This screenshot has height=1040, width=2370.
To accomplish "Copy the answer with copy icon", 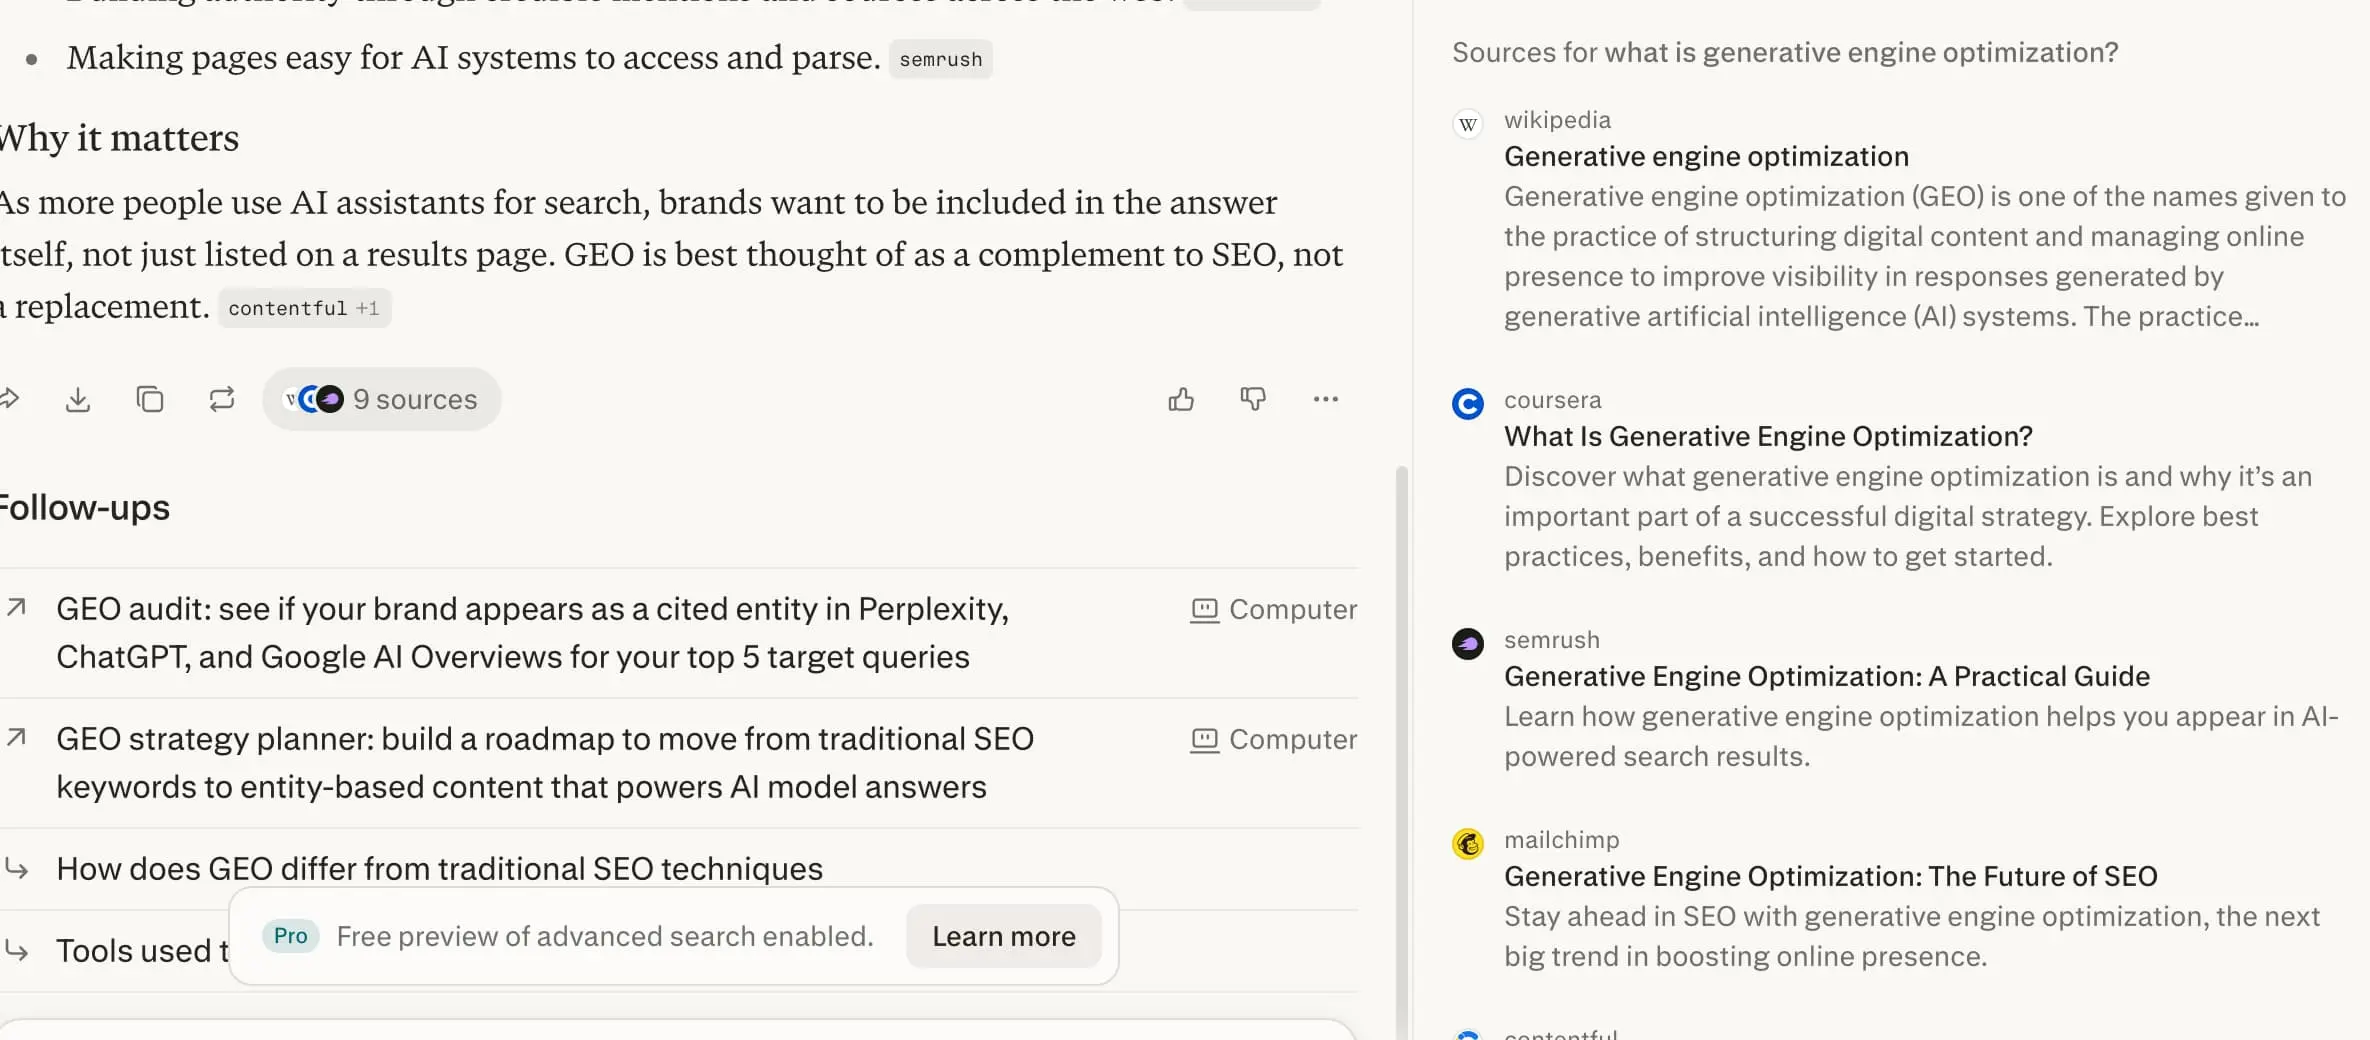I will pos(150,399).
